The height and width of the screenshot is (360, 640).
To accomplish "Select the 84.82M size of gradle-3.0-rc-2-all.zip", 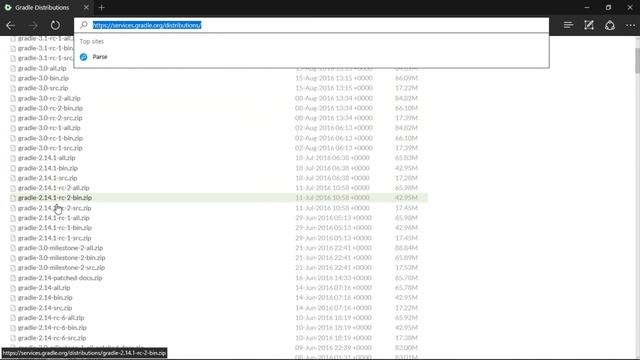I will point(406,98).
